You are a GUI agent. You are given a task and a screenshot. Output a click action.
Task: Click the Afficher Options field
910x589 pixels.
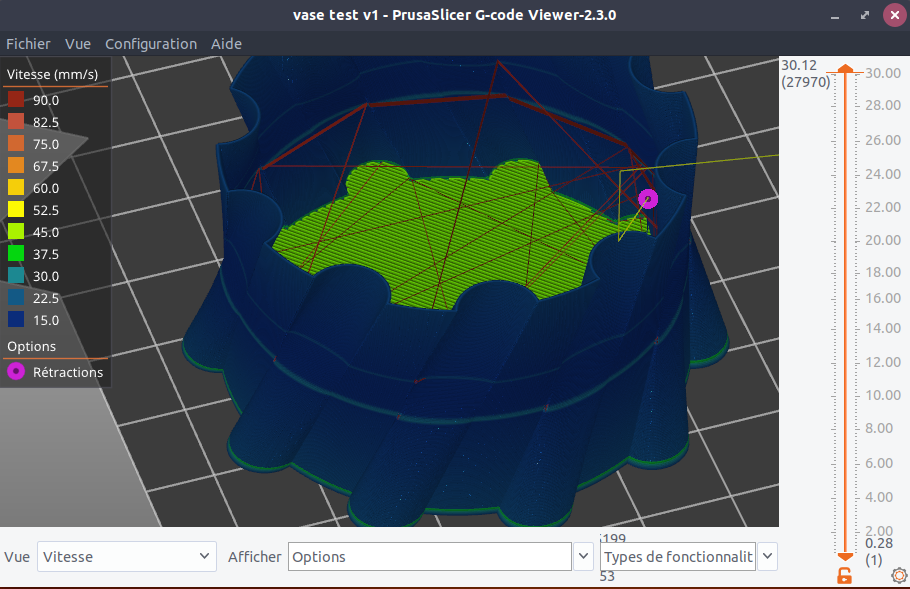click(429, 557)
